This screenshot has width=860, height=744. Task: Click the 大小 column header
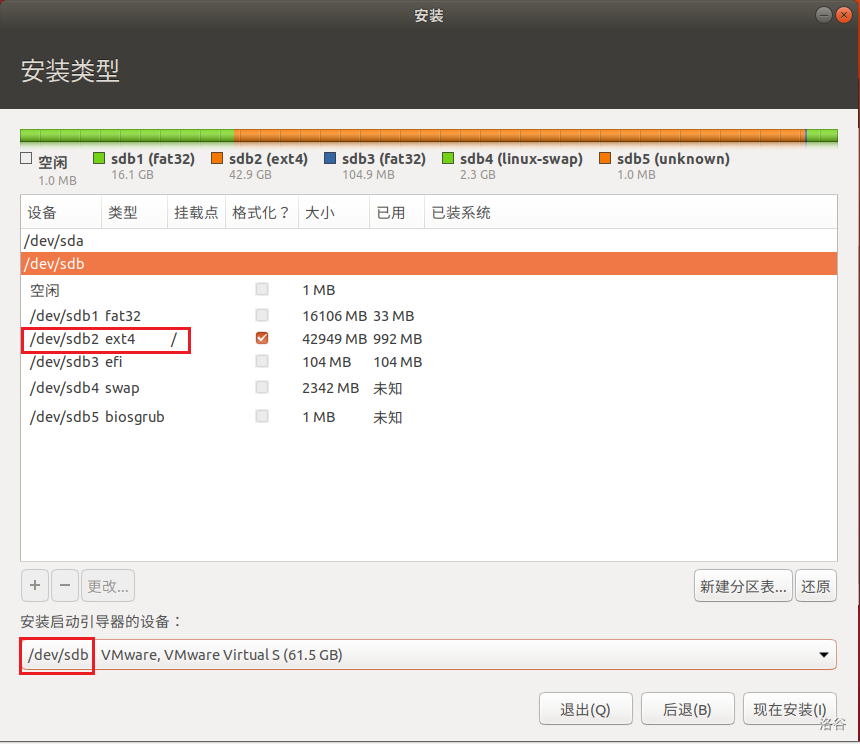pos(331,213)
